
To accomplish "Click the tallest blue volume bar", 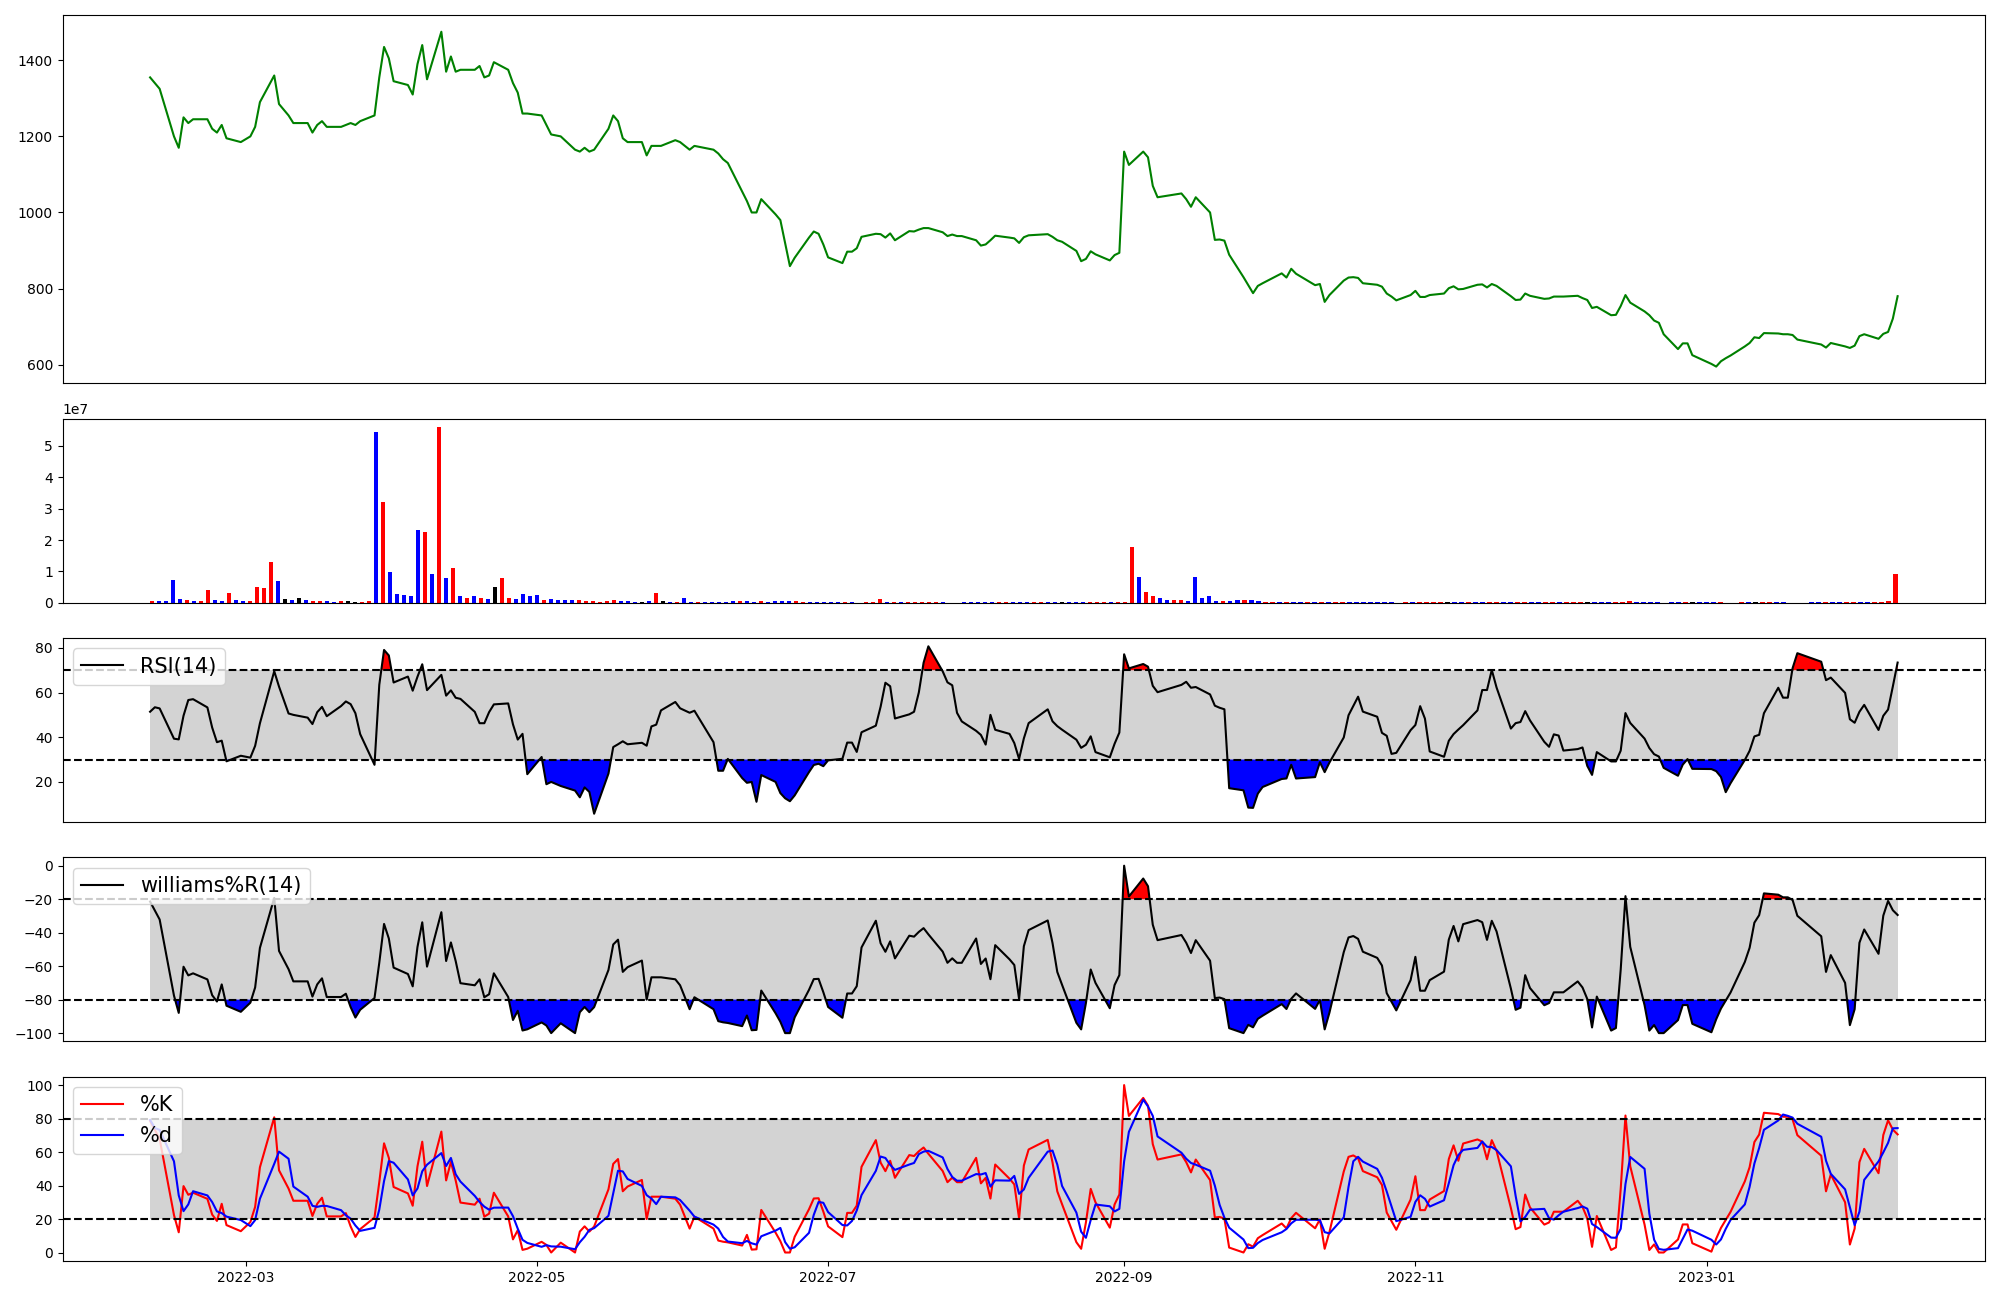I will (x=376, y=518).
